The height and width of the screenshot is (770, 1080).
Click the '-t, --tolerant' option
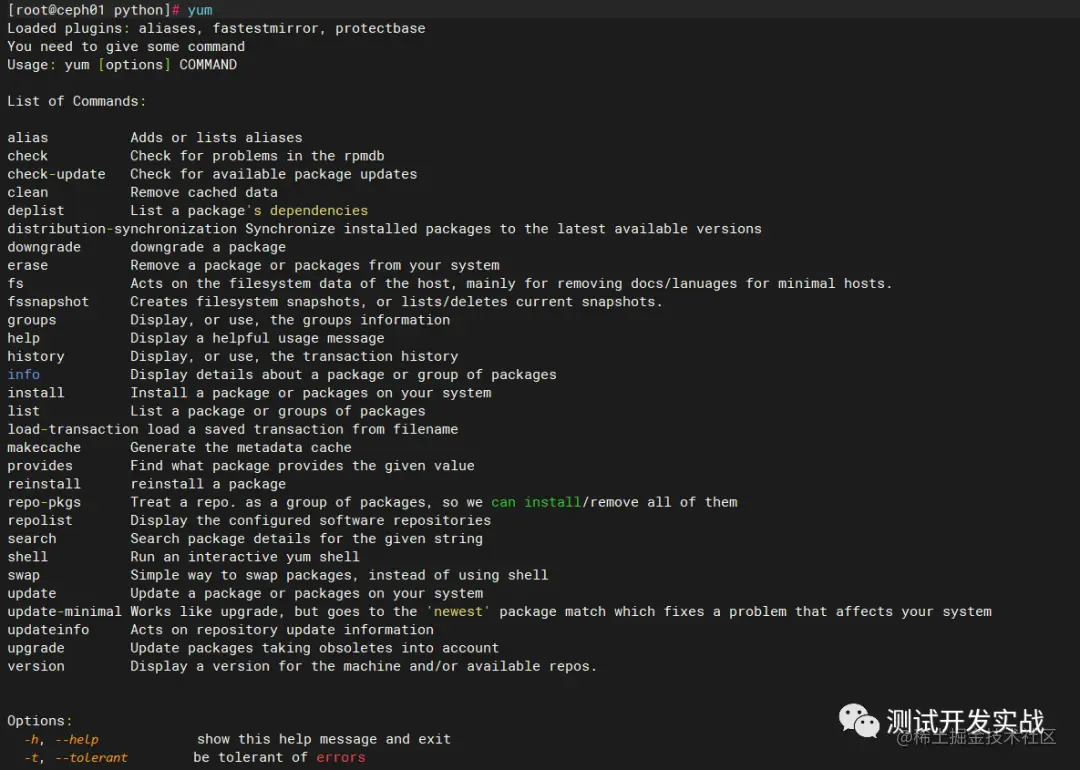tap(76, 758)
